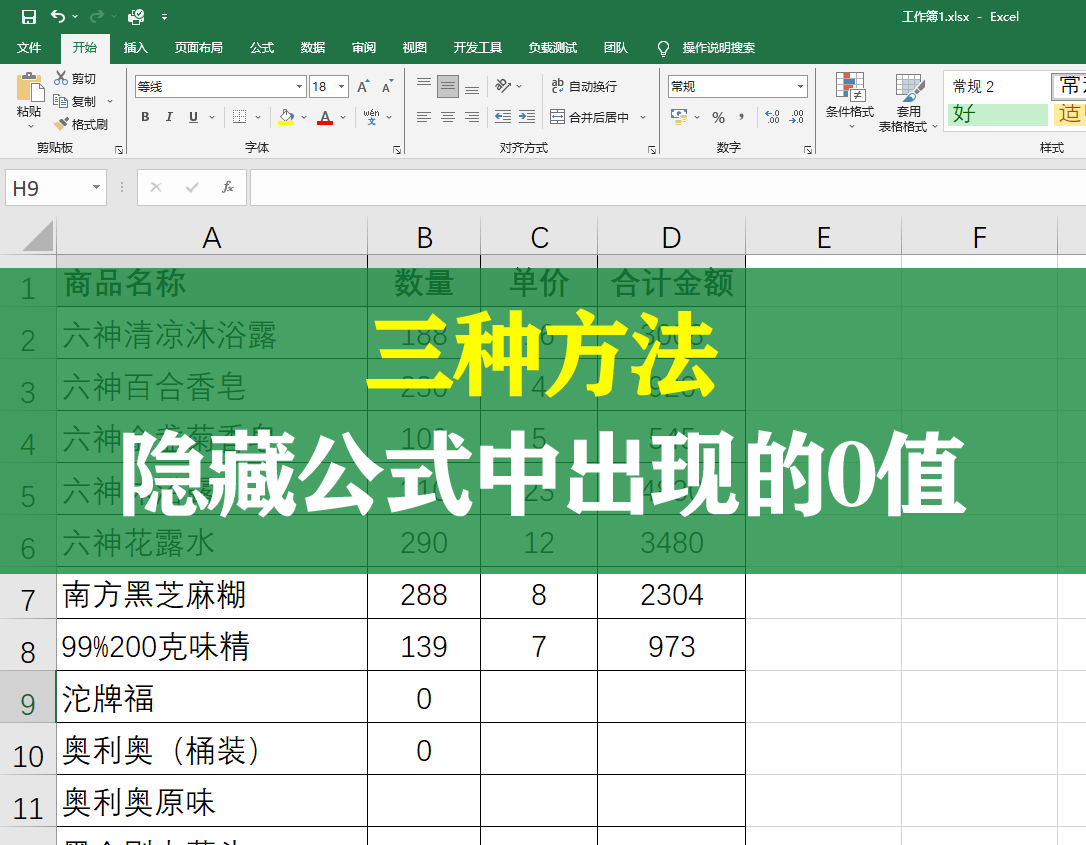Apply the red font color
1086x845 pixels.
(x=325, y=117)
